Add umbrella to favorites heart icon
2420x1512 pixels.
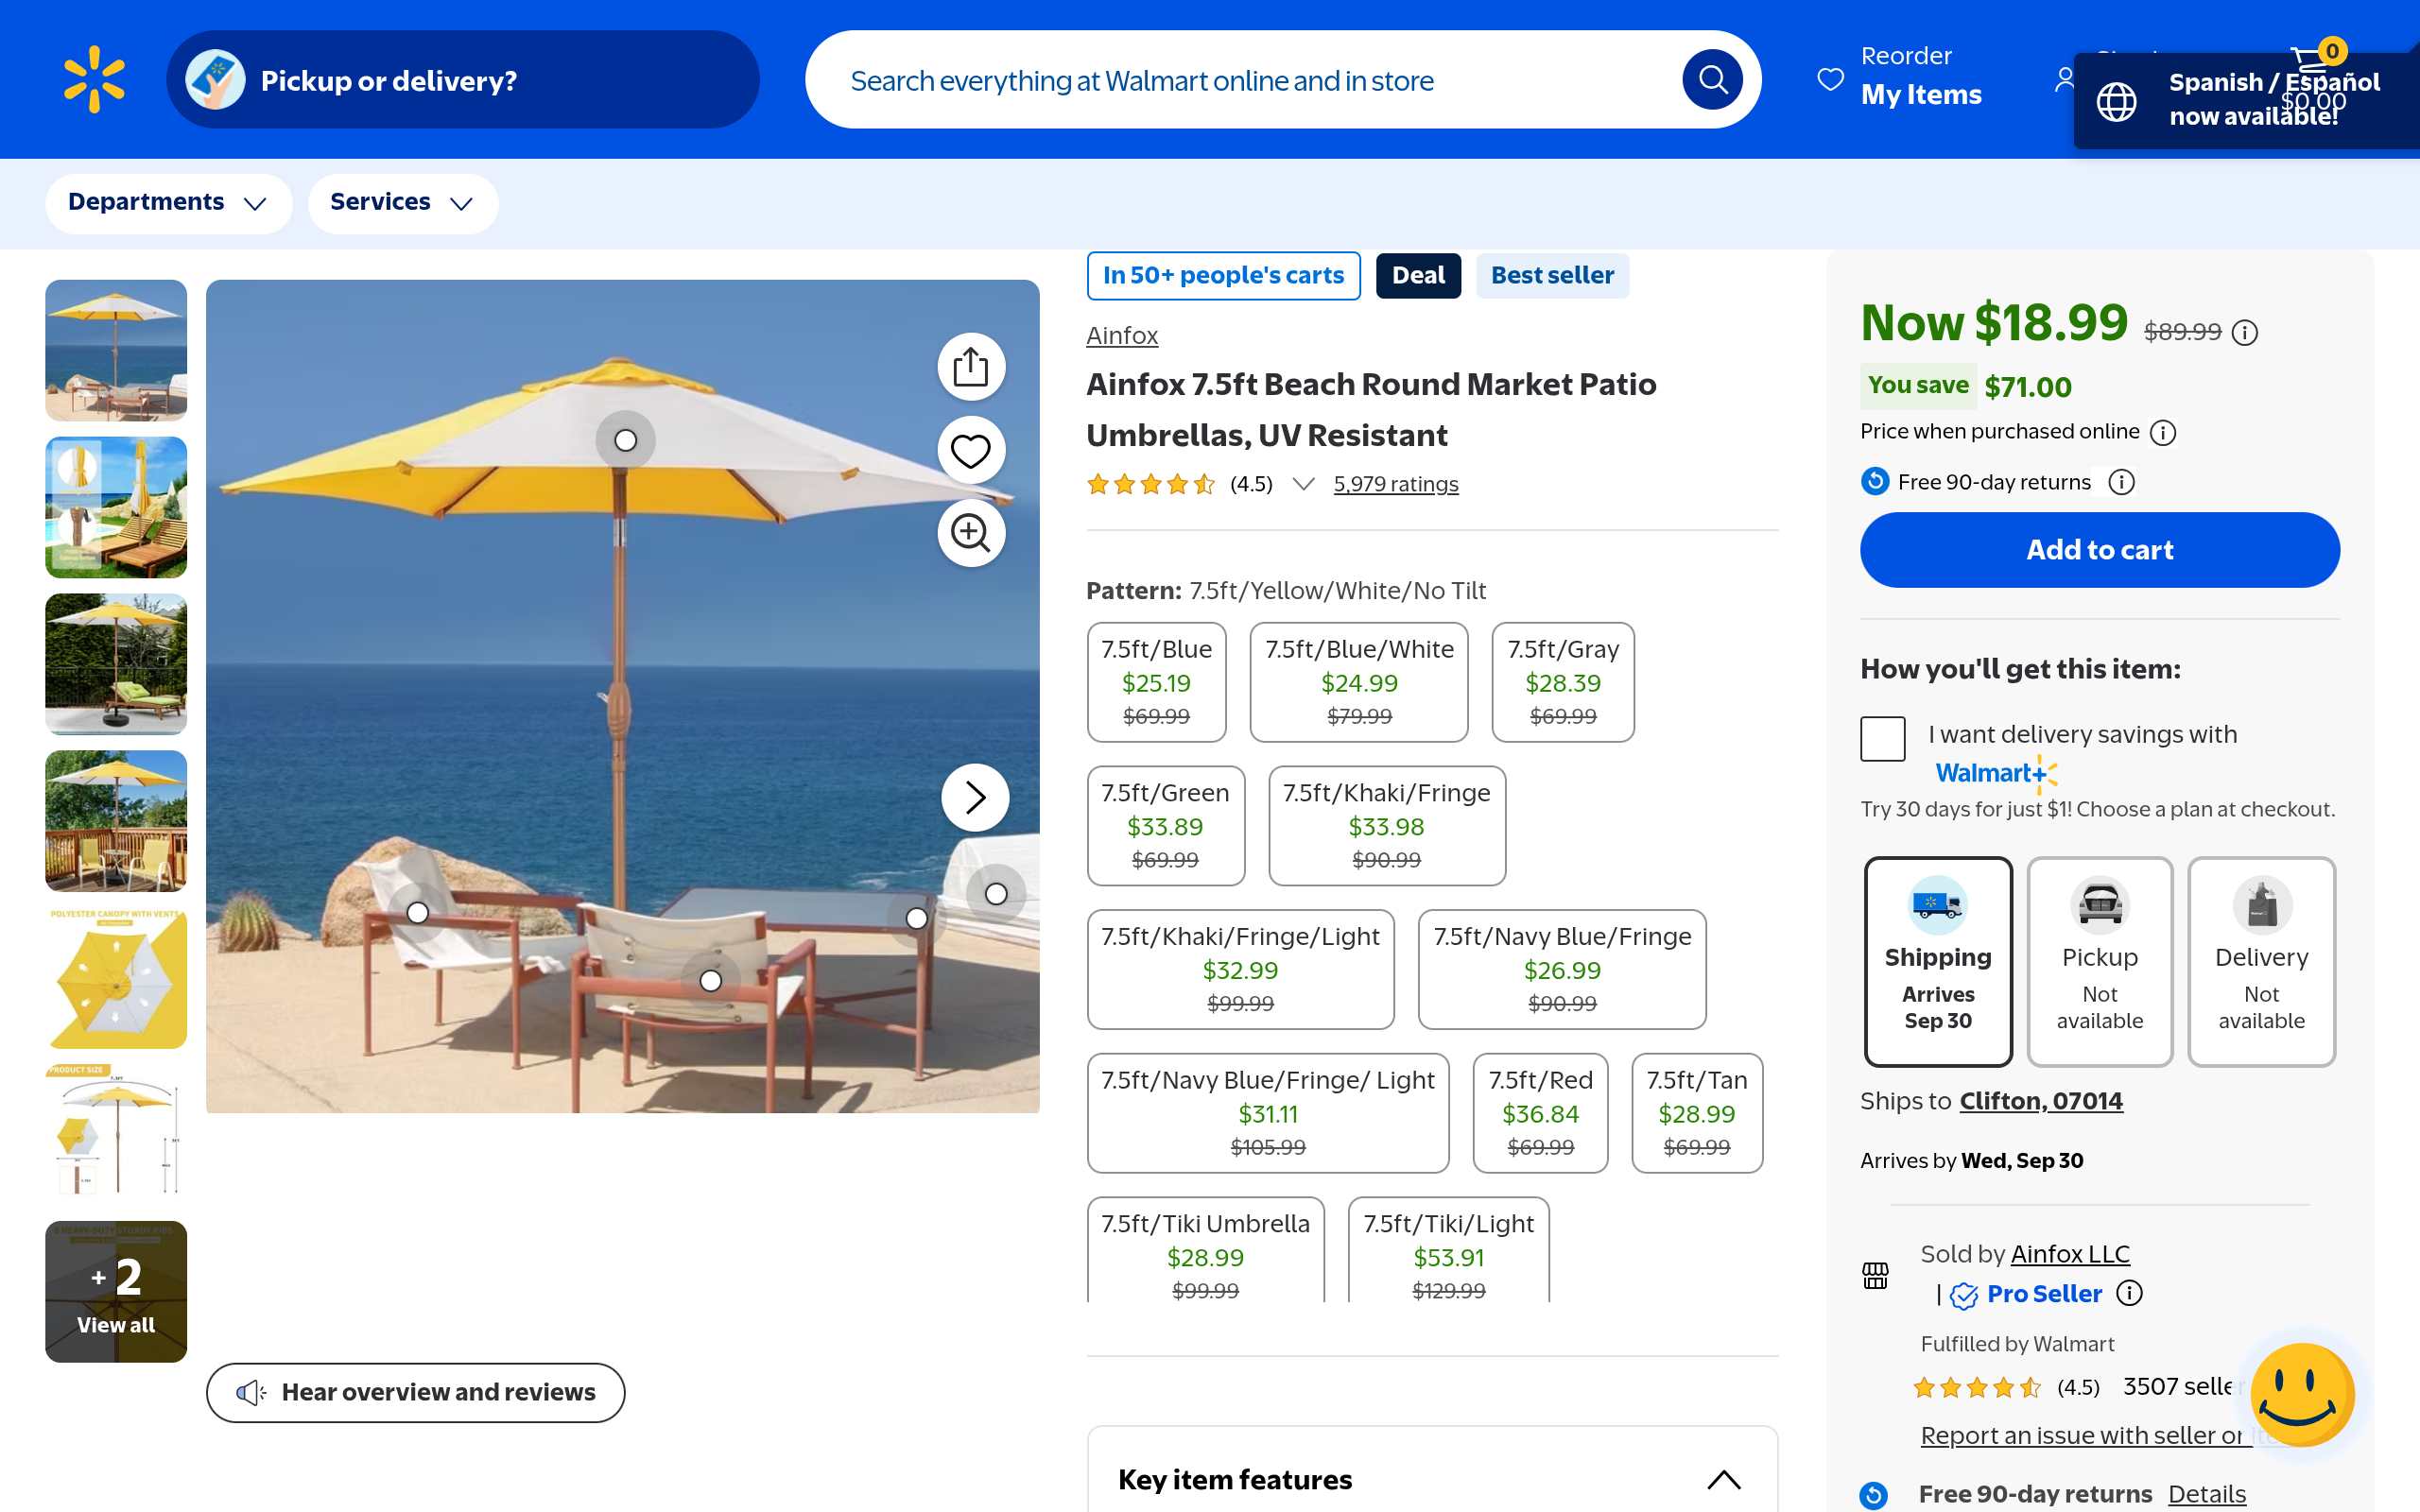[x=971, y=450]
